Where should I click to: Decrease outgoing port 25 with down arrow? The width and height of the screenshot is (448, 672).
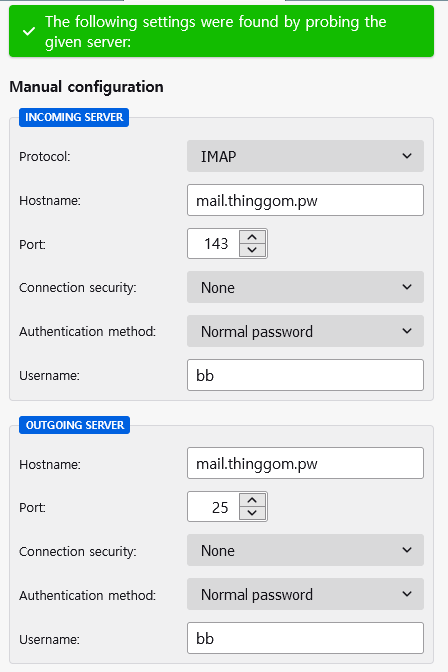[x=252, y=513]
